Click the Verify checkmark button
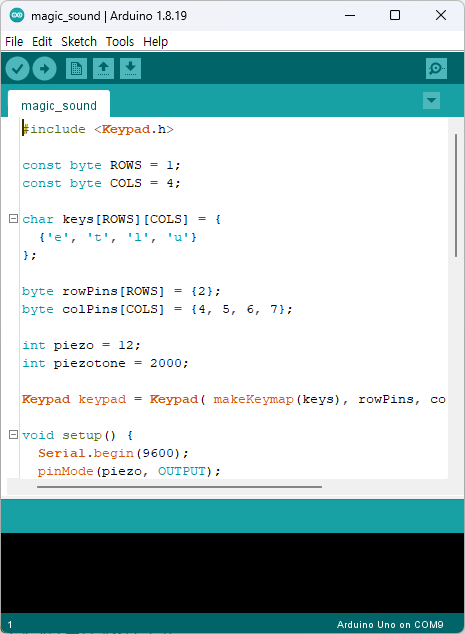Screen dimensions: 465x634 pos(17,69)
